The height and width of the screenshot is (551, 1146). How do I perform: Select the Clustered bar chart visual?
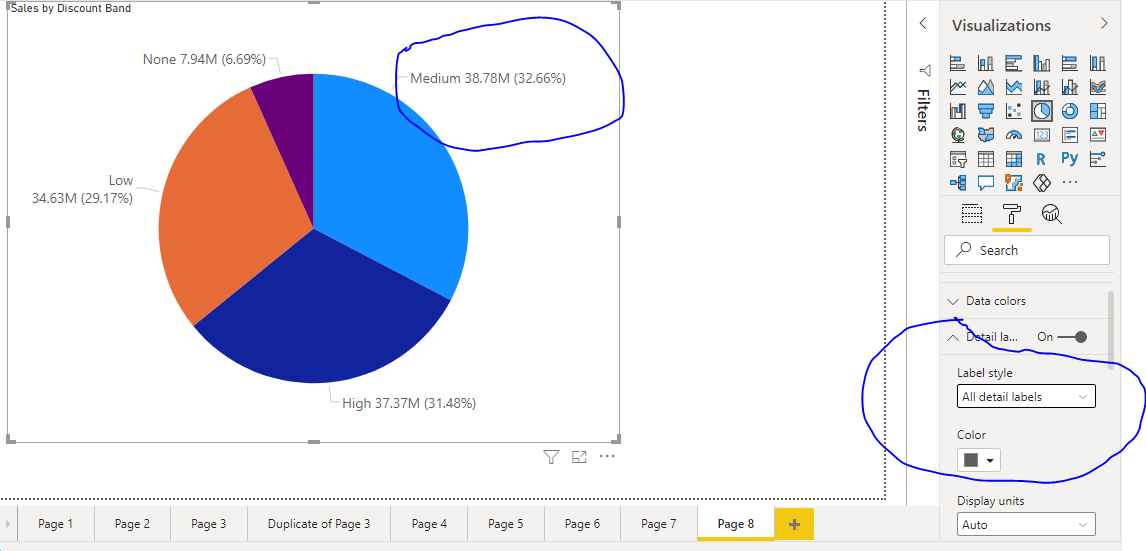pyautogui.click(x=1014, y=63)
